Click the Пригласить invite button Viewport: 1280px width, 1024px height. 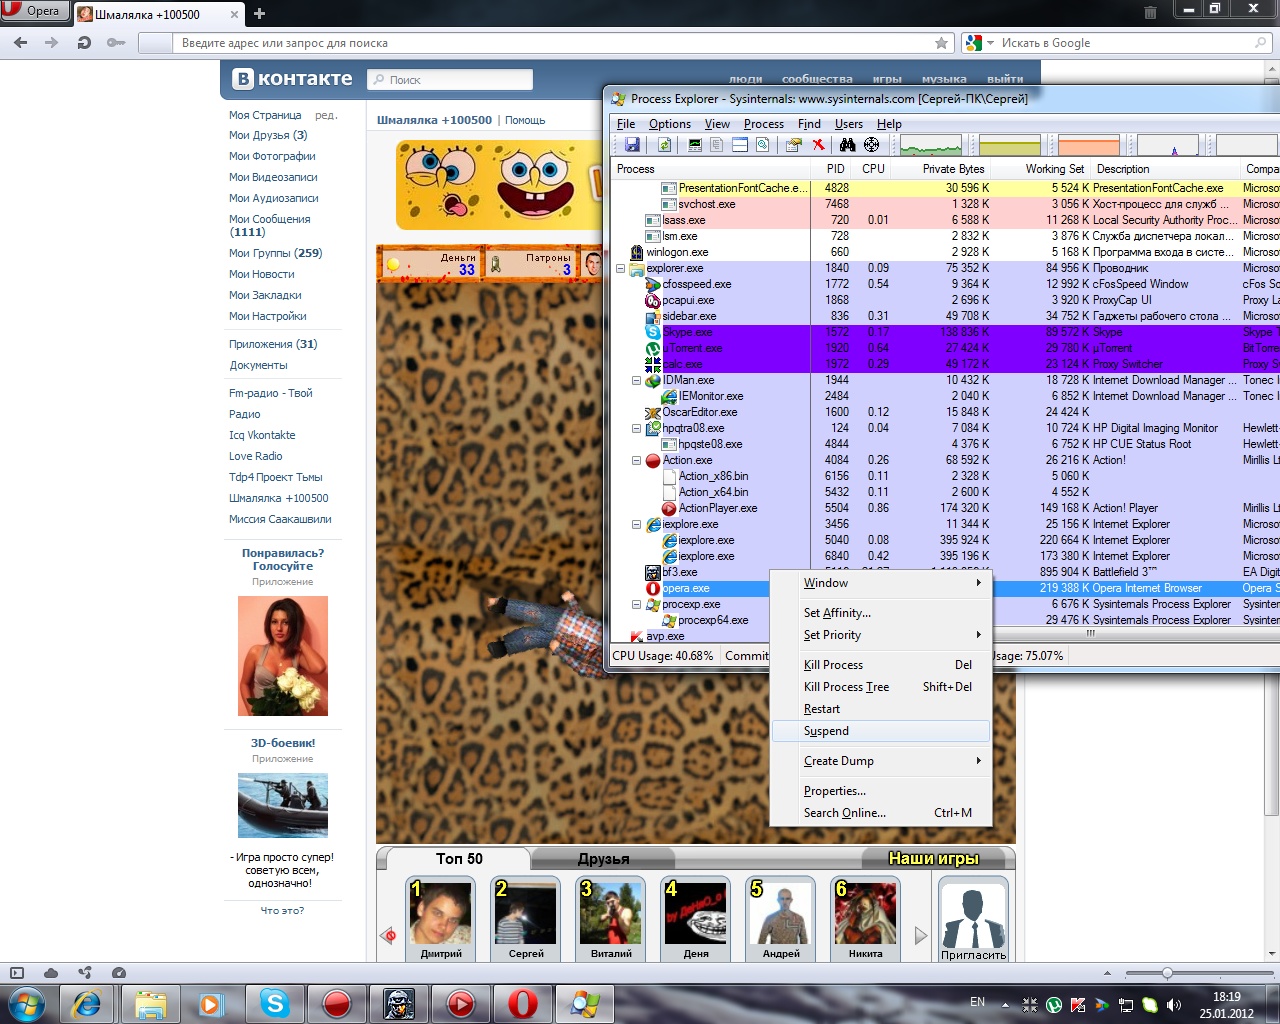coord(973,919)
